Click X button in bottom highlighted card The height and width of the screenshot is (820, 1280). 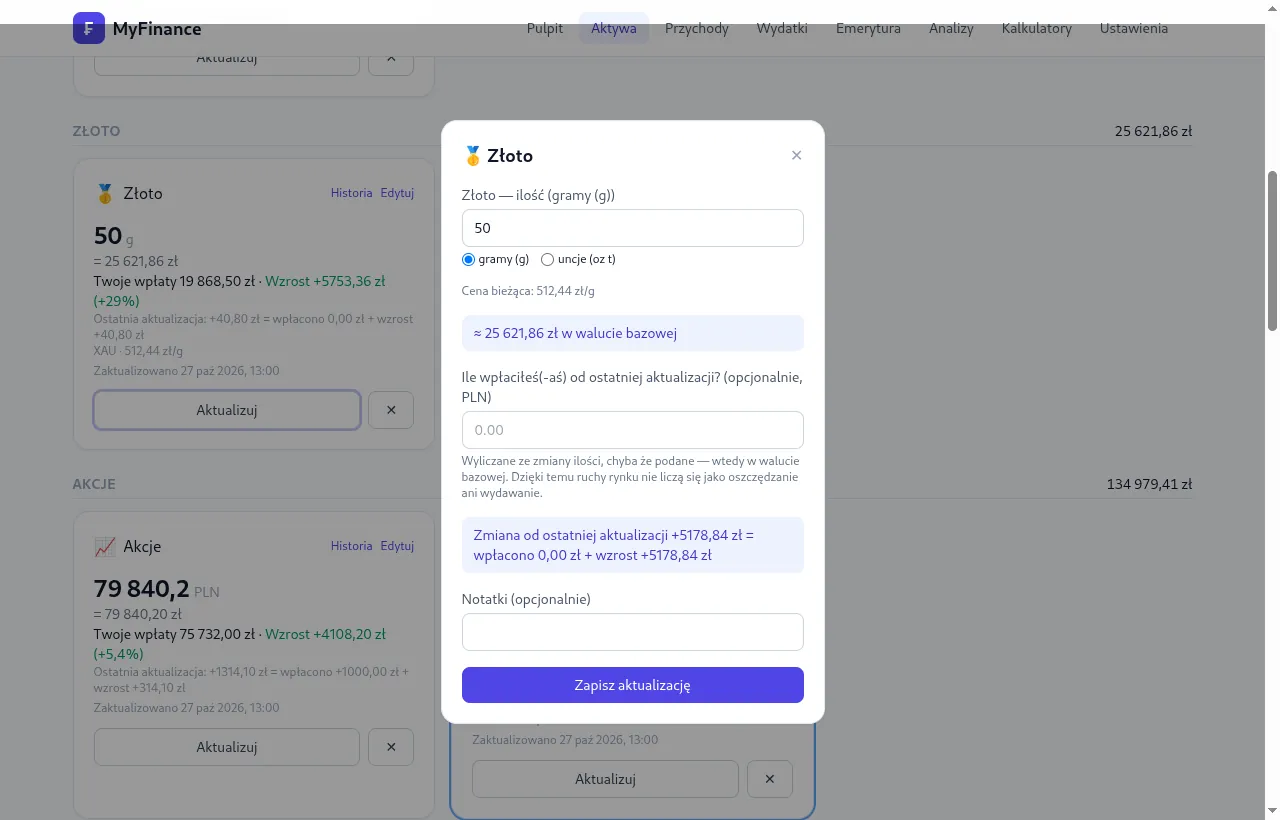pyautogui.click(x=770, y=779)
